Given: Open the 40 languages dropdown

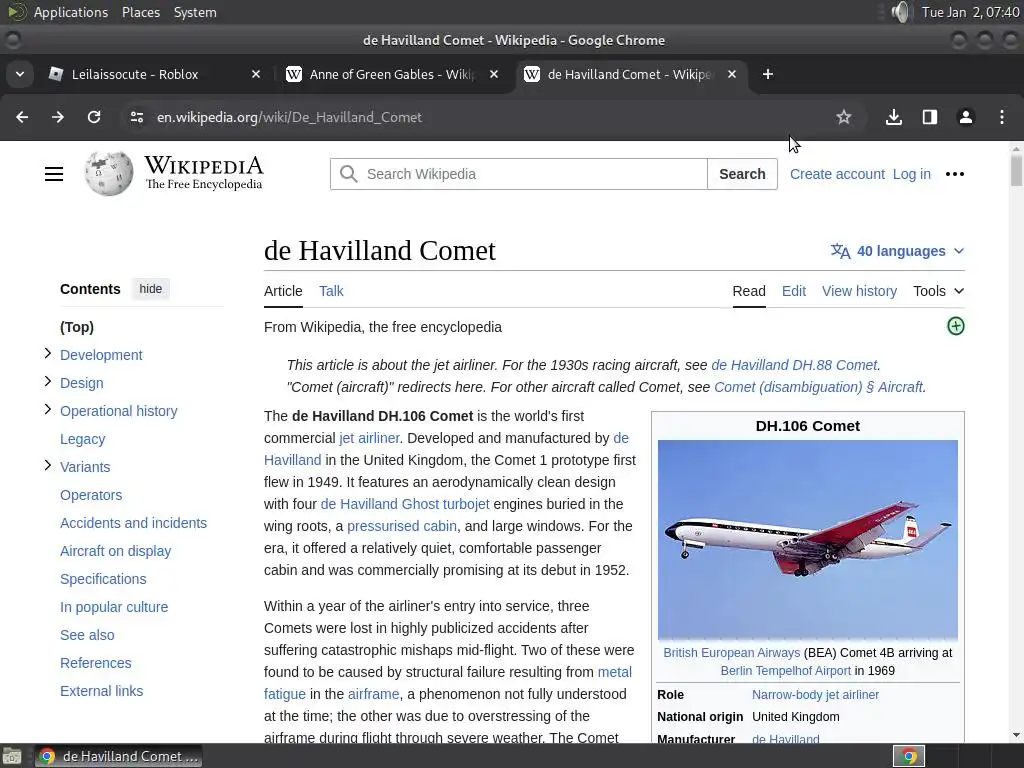Looking at the screenshot, I should click(898, 251).
